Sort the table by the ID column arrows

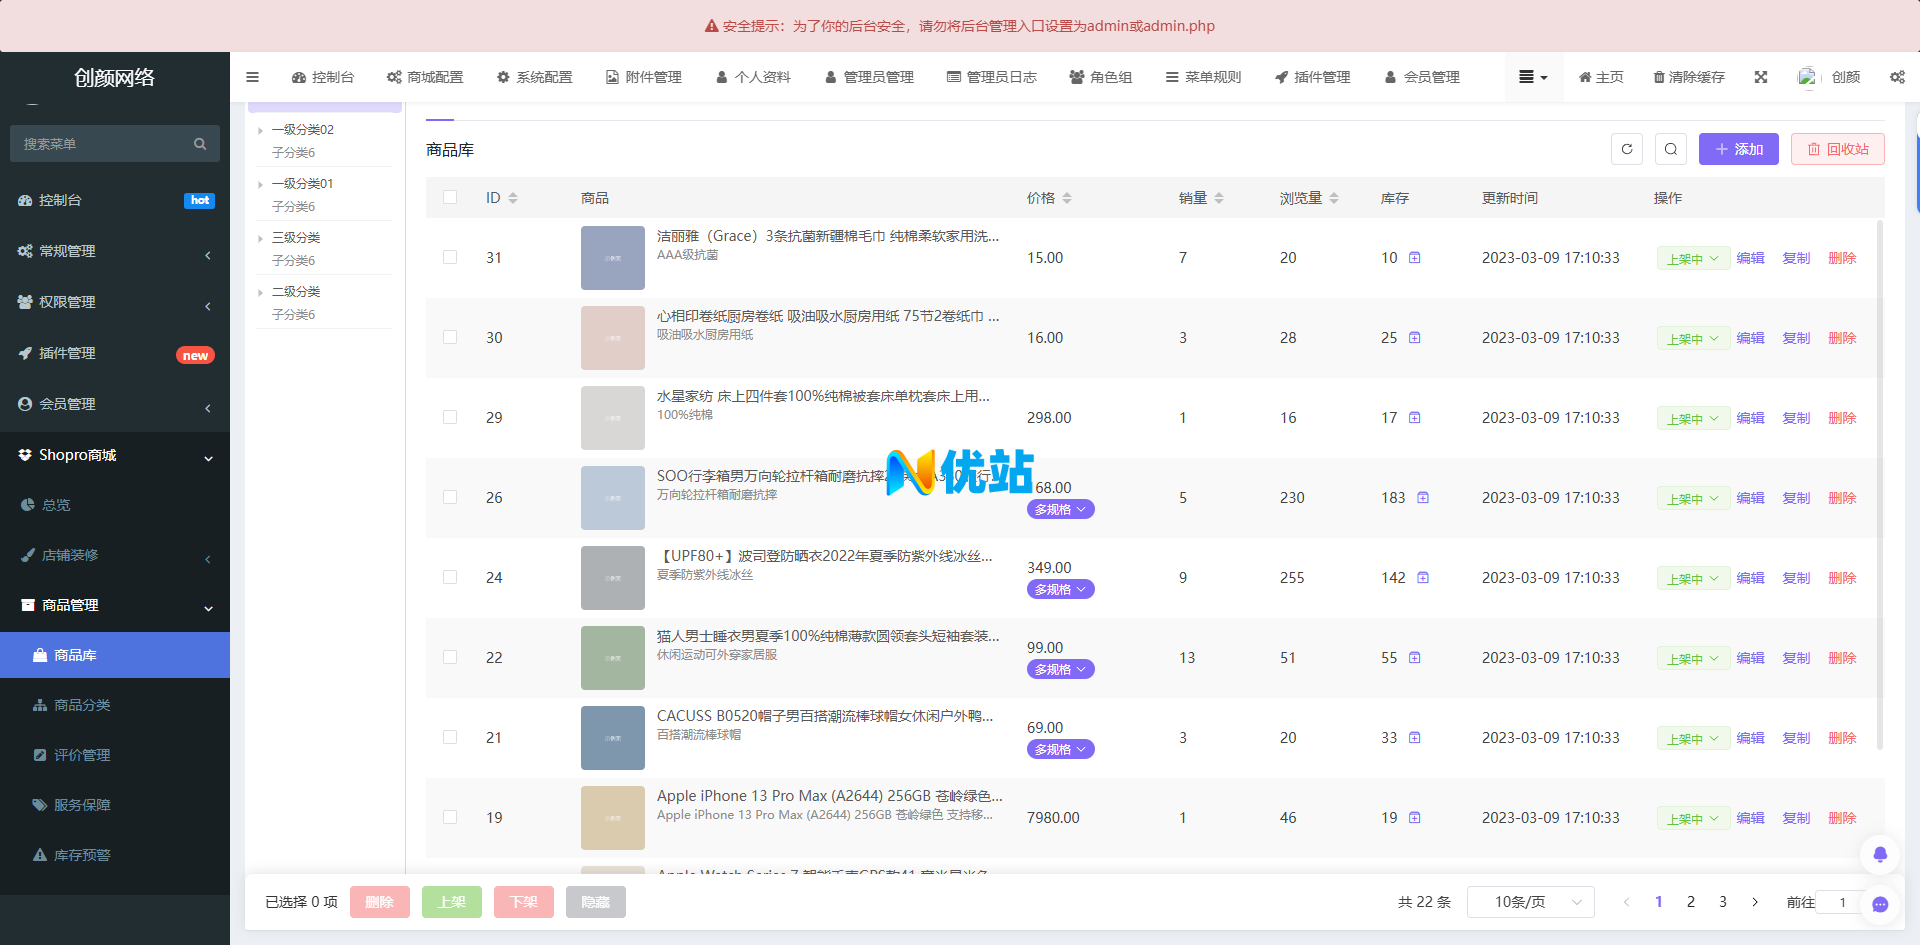(513, 198)
